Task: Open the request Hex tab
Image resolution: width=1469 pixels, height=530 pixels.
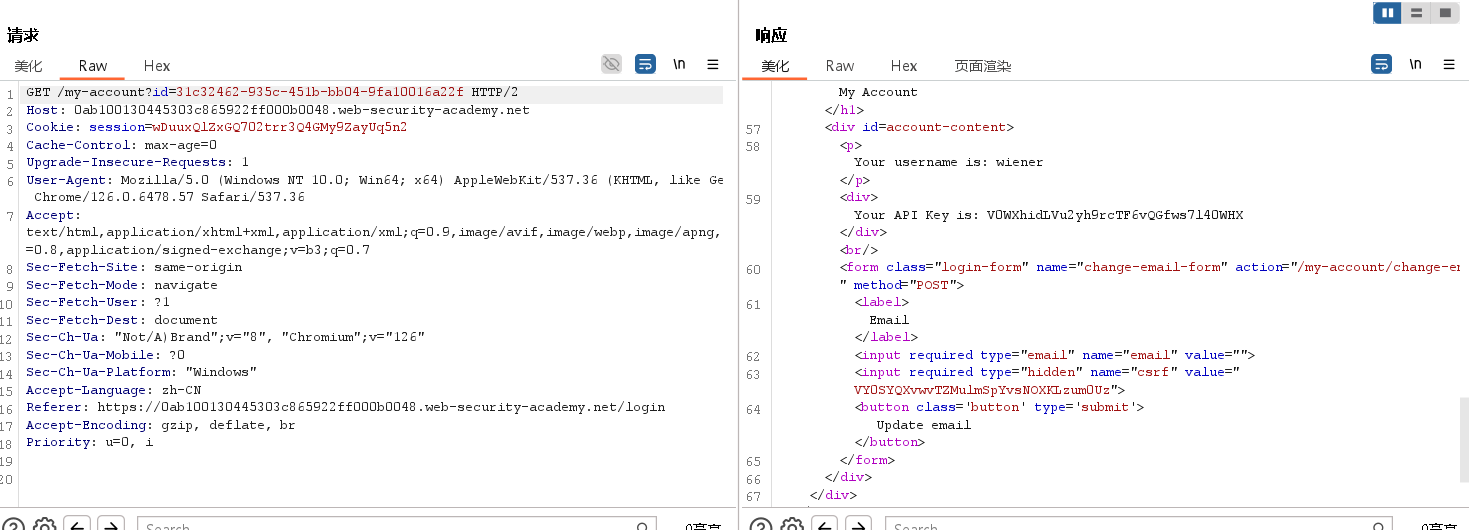Action: (157, 66)
